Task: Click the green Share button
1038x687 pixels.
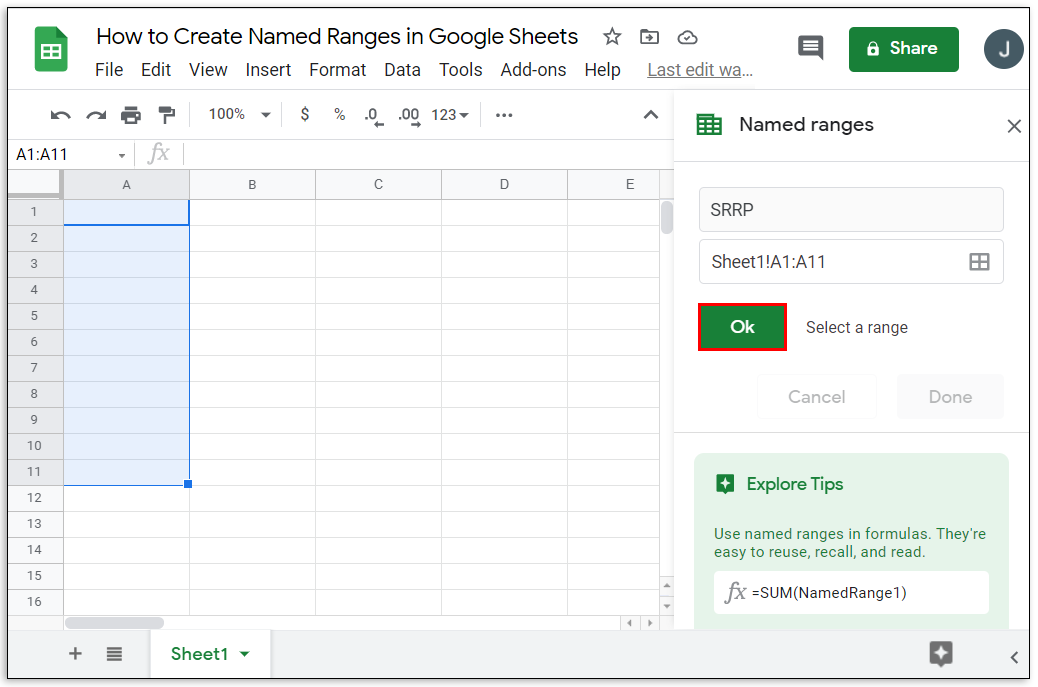Action: 903,49
